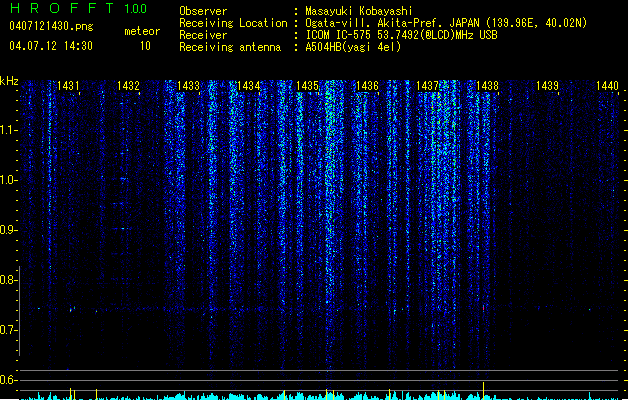Click the 1436 time label
Viewport: 629px width, 400px height.
pyautogui.click(x=367, y=86)
